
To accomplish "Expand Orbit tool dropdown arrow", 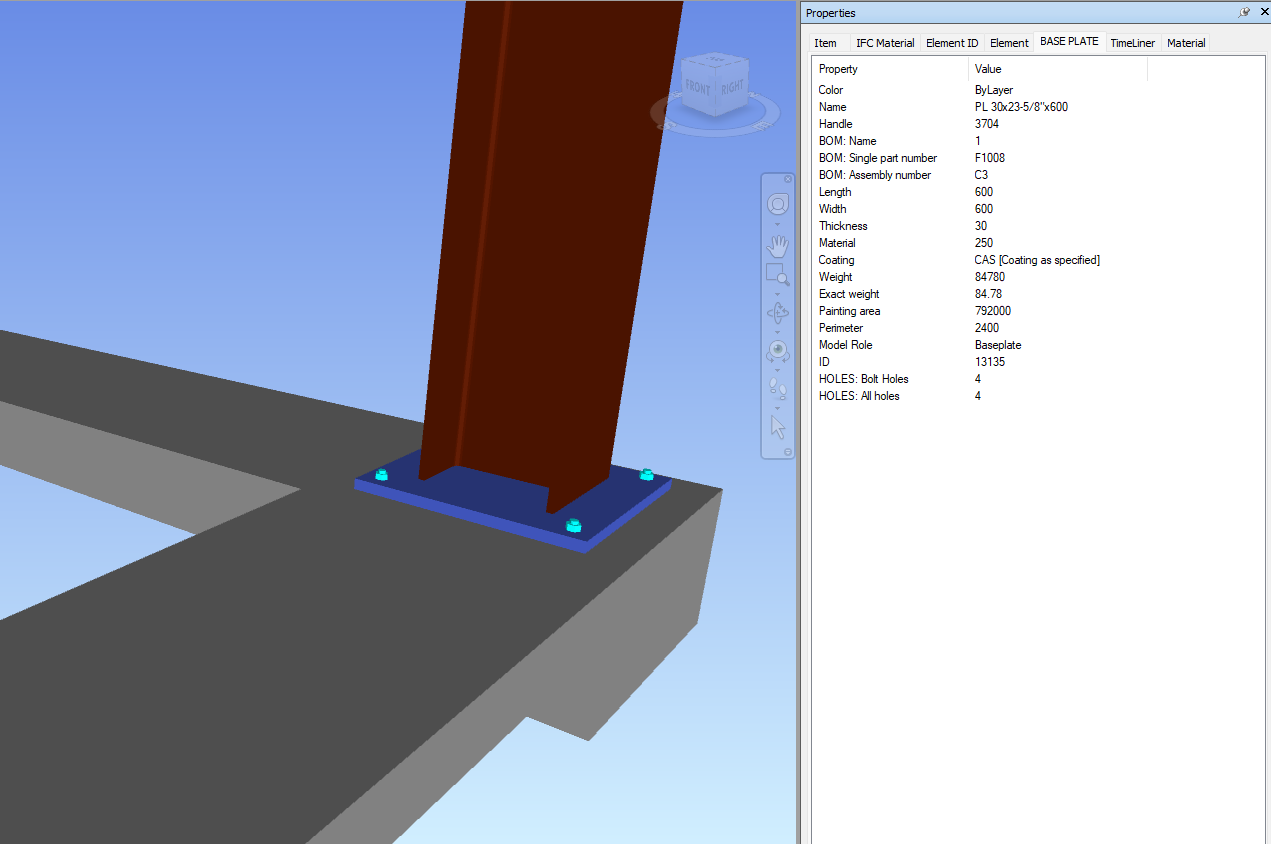I will [x=777, y=331].
